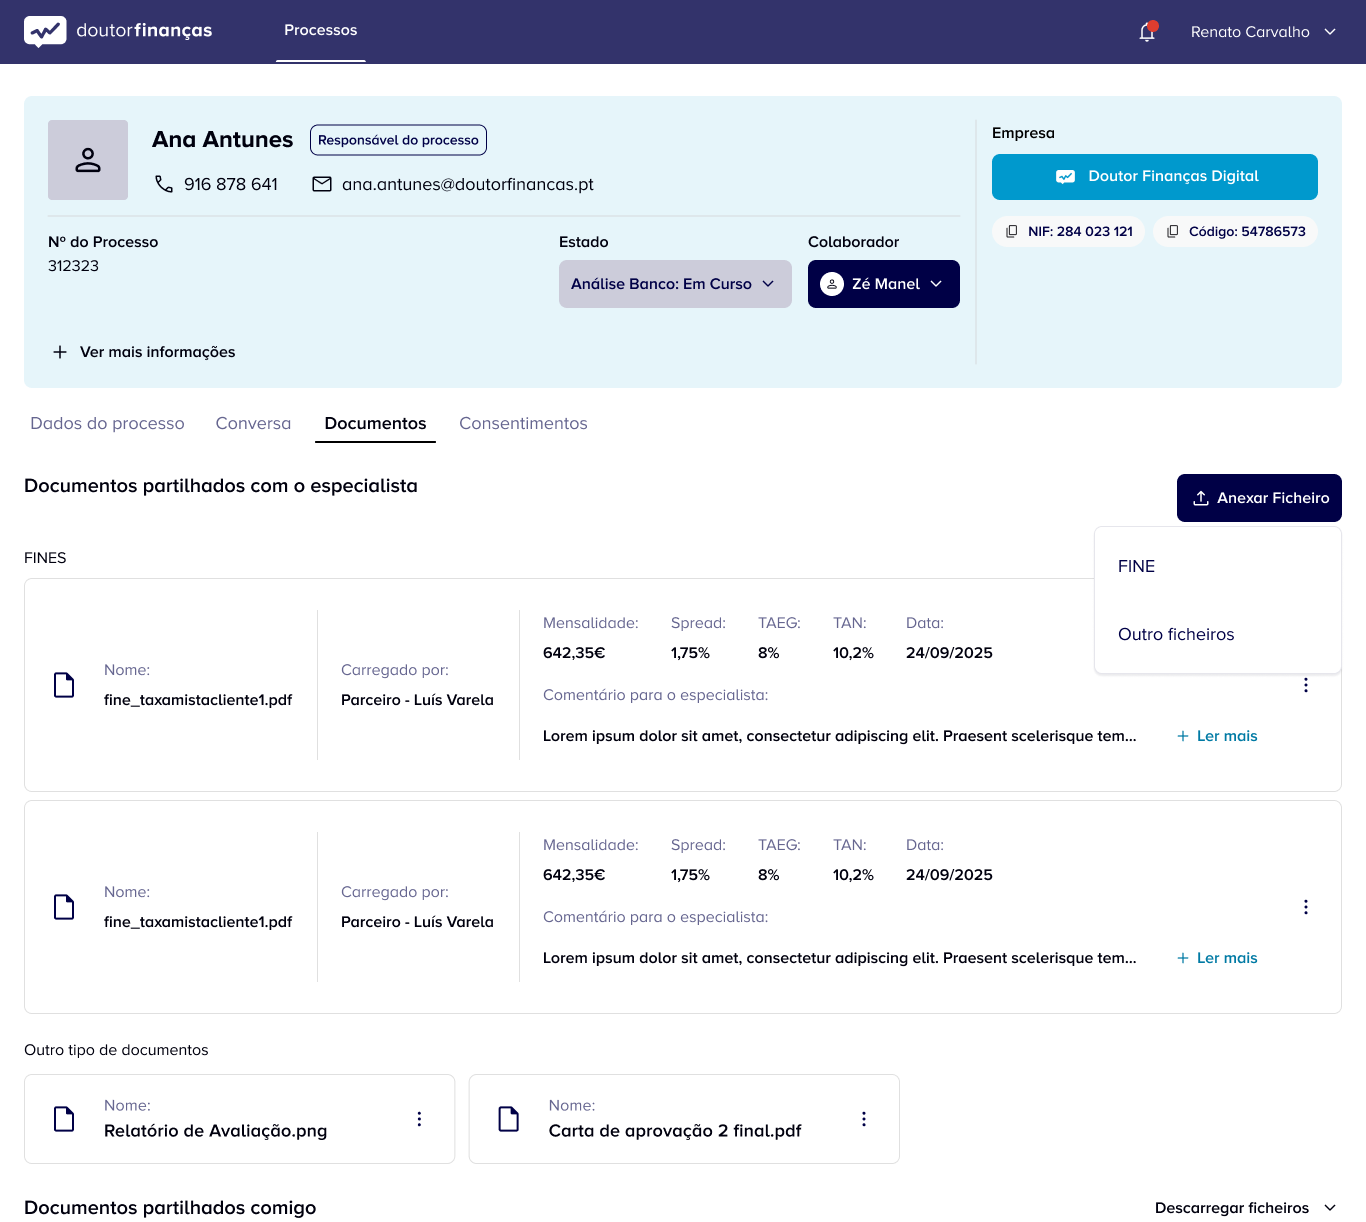
Task: Open options menu for Relatório de Avaliação.png
Action: (419, 1119)
